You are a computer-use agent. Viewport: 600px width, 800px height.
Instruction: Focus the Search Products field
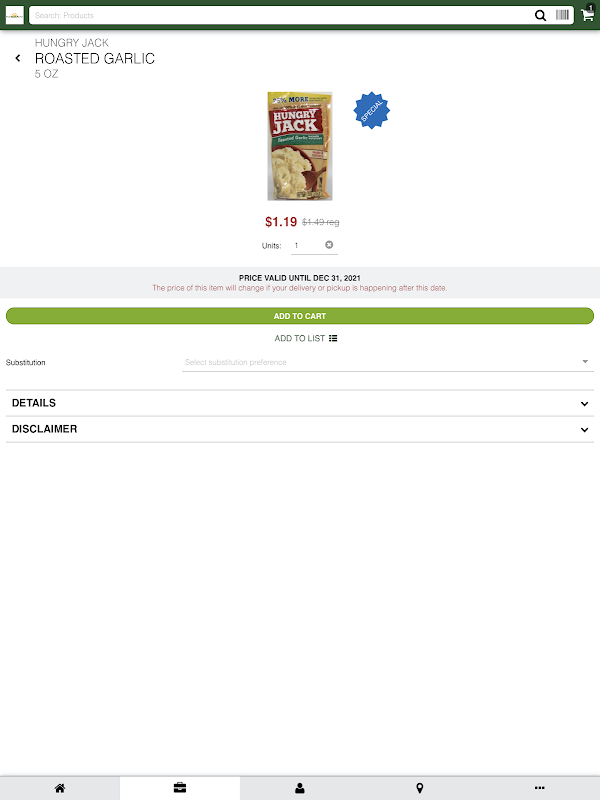(x=281, y=15)
